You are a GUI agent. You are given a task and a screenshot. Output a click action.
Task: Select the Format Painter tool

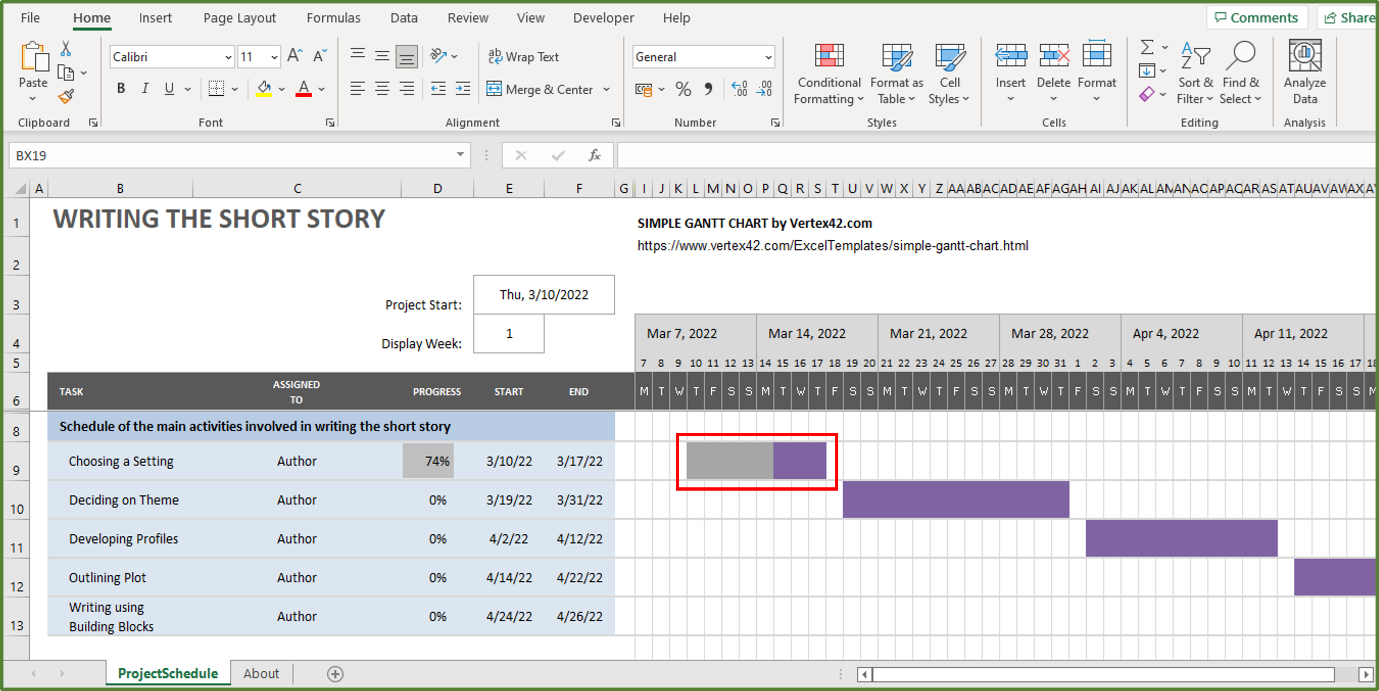pyautogui.click(x=66, y=96)
